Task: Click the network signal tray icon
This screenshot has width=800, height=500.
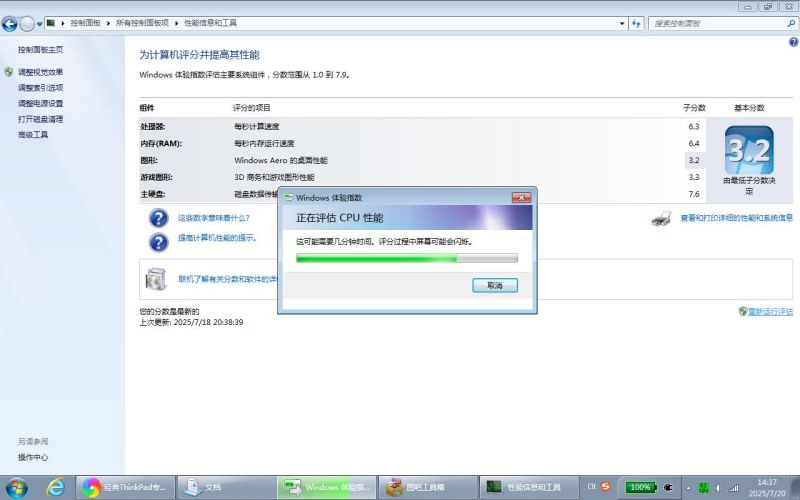Action: click(x=734, y=488)
